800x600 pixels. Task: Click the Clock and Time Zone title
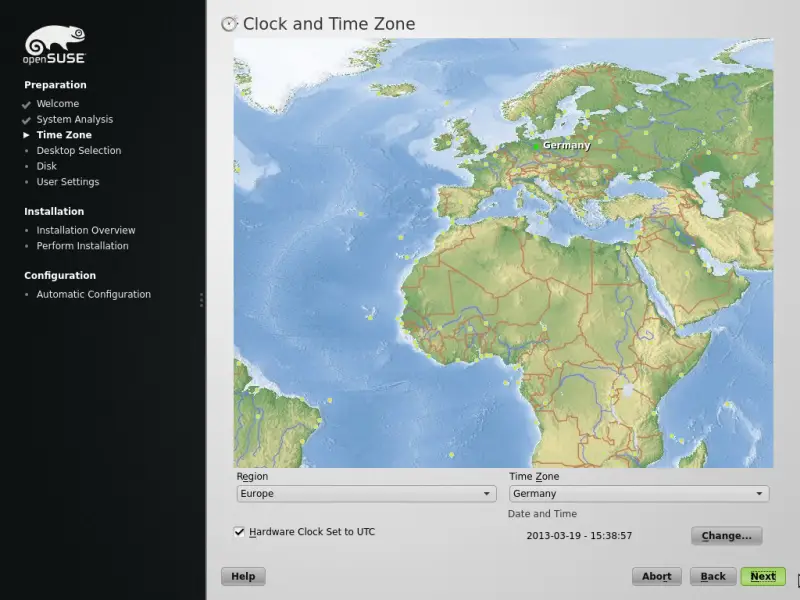click(x=329, y=24)
